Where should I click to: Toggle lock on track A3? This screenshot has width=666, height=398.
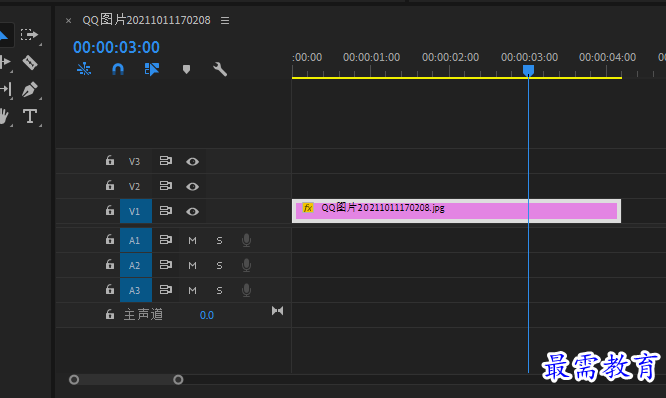click(x=110, y=290)
